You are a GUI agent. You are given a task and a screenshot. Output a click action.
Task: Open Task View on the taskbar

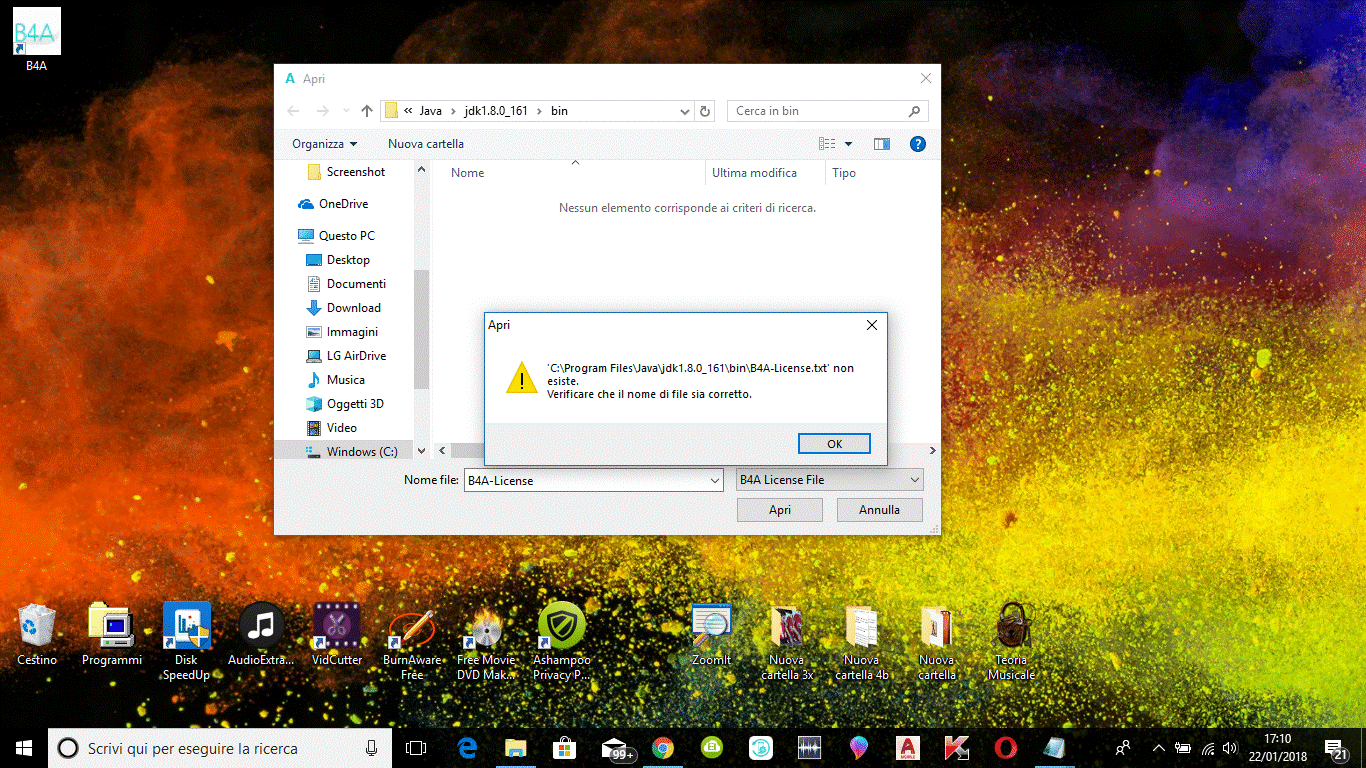click(x=416, y=748)
